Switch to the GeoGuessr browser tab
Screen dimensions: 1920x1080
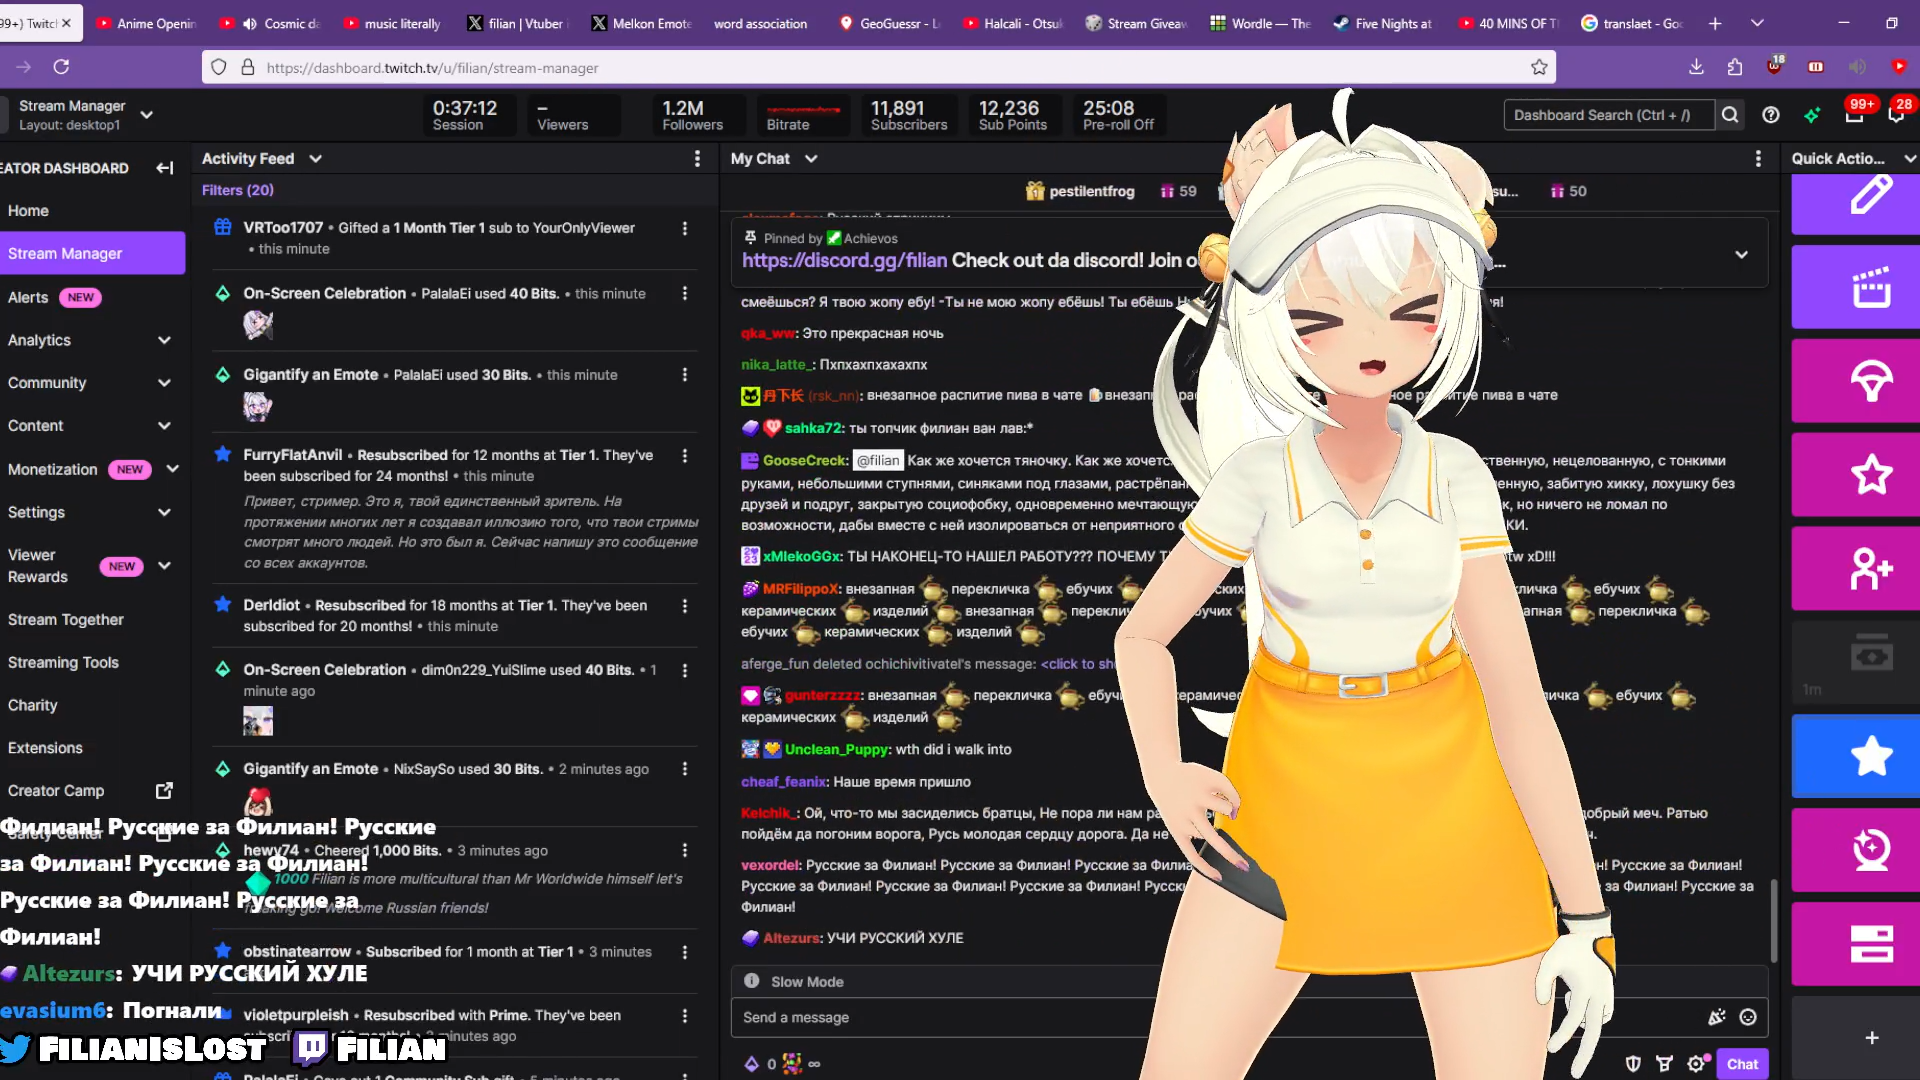(890, 23)
